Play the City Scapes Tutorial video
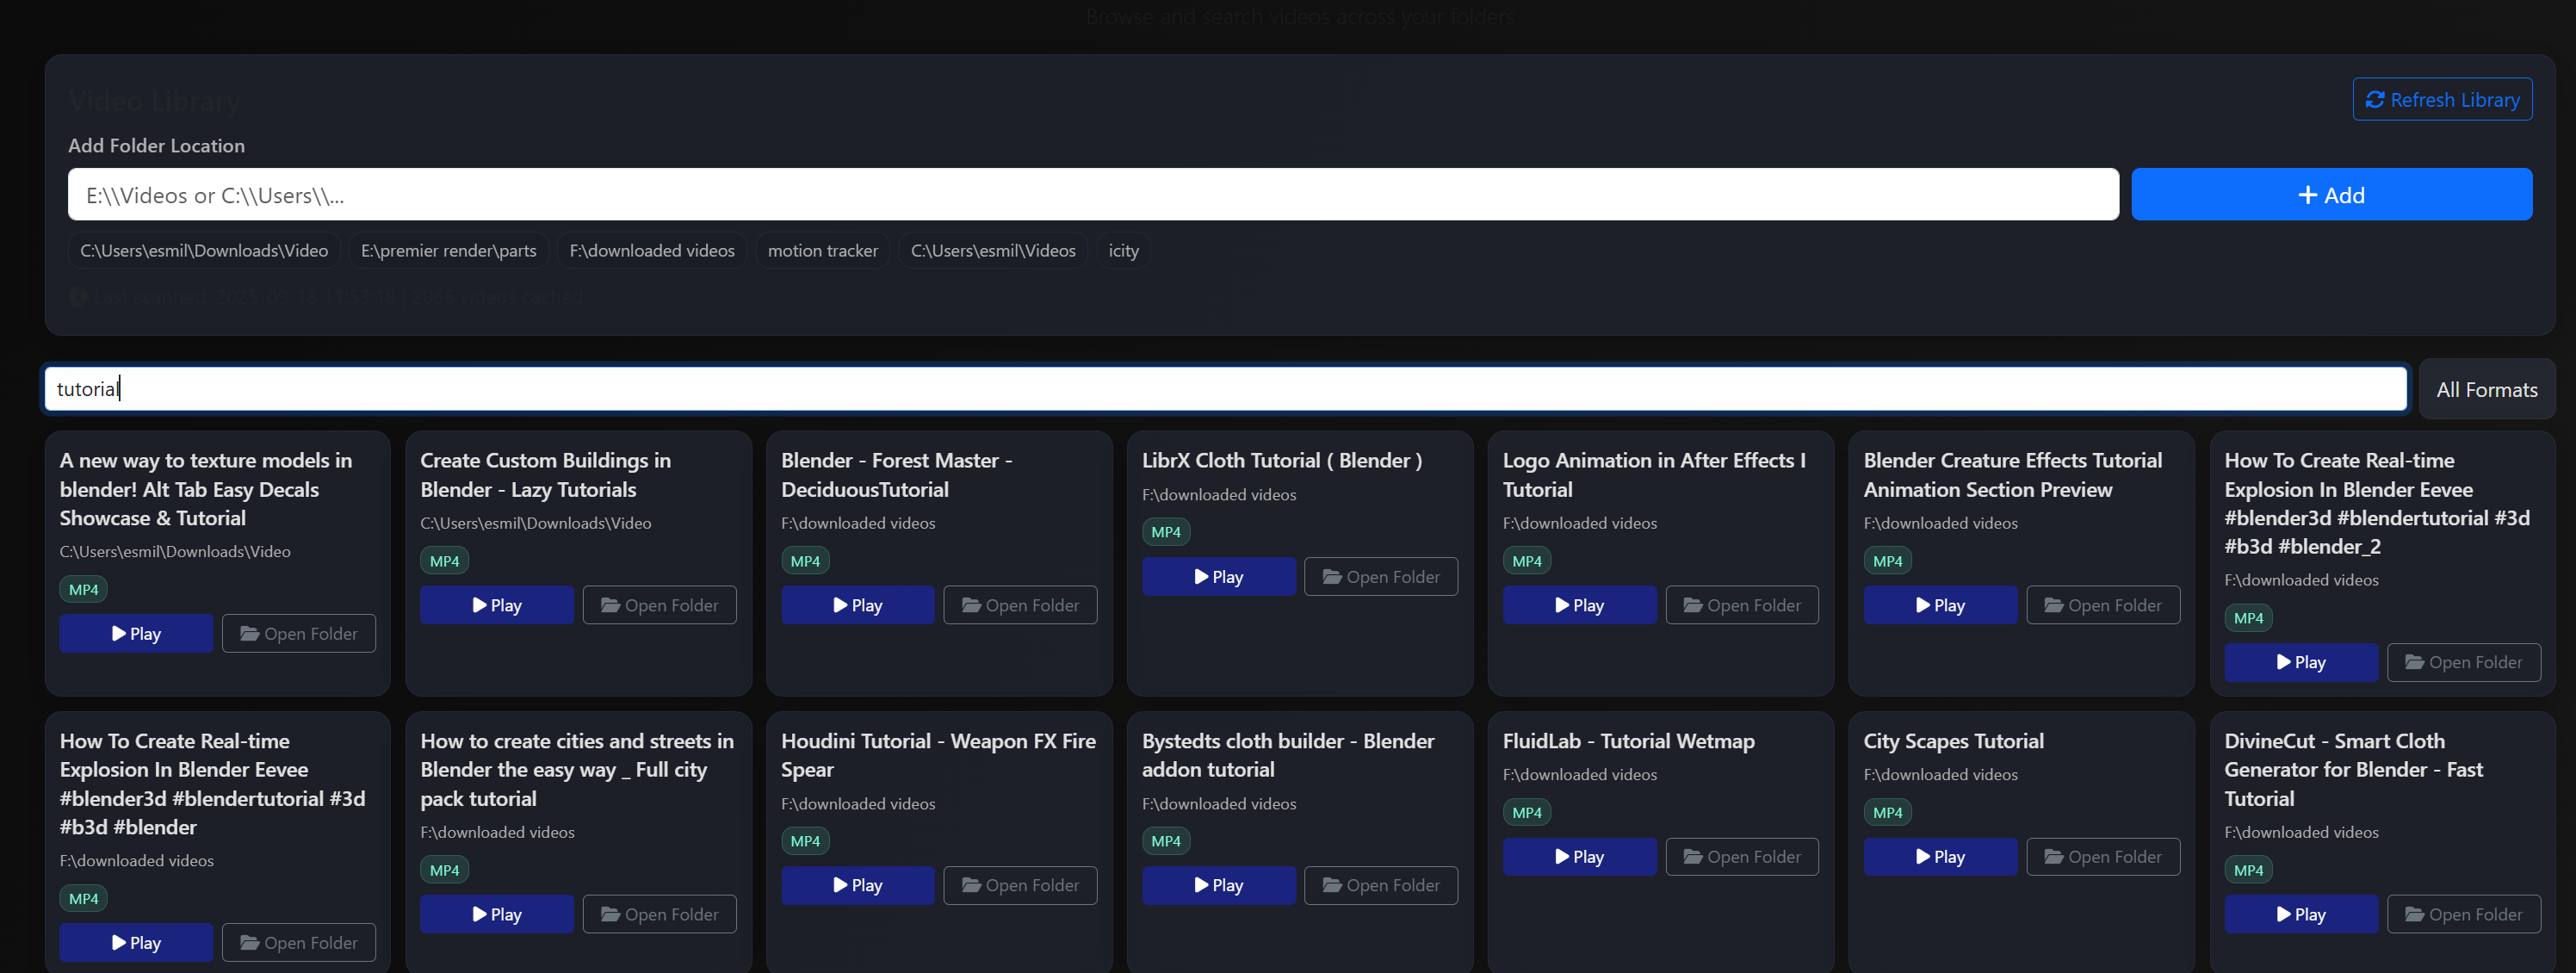Image resolution: width=2576 pixels, height=973 pixels. click(x=1940, y=856)
